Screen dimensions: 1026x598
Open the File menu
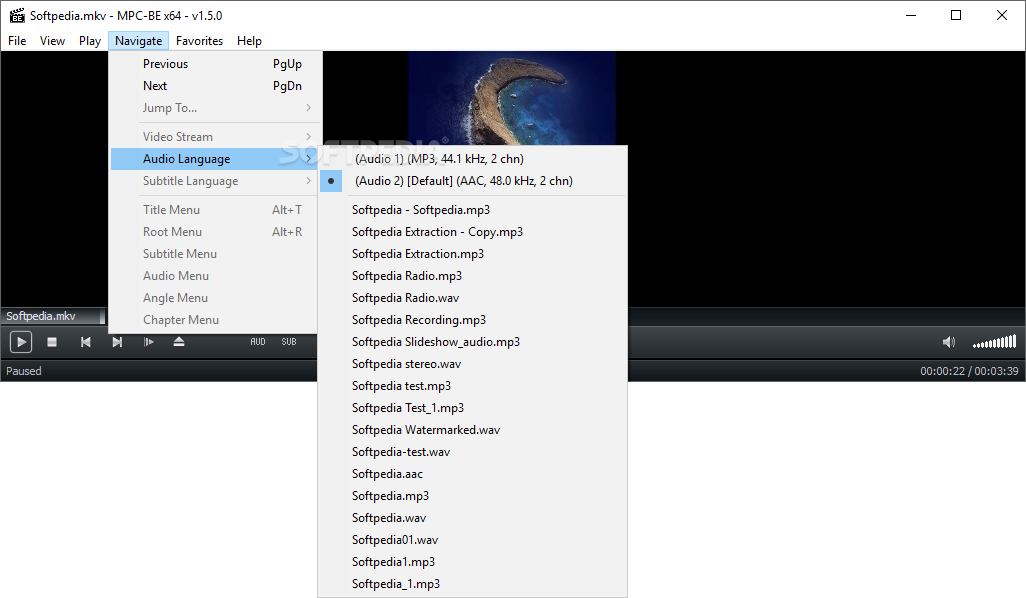coord(17,41)
